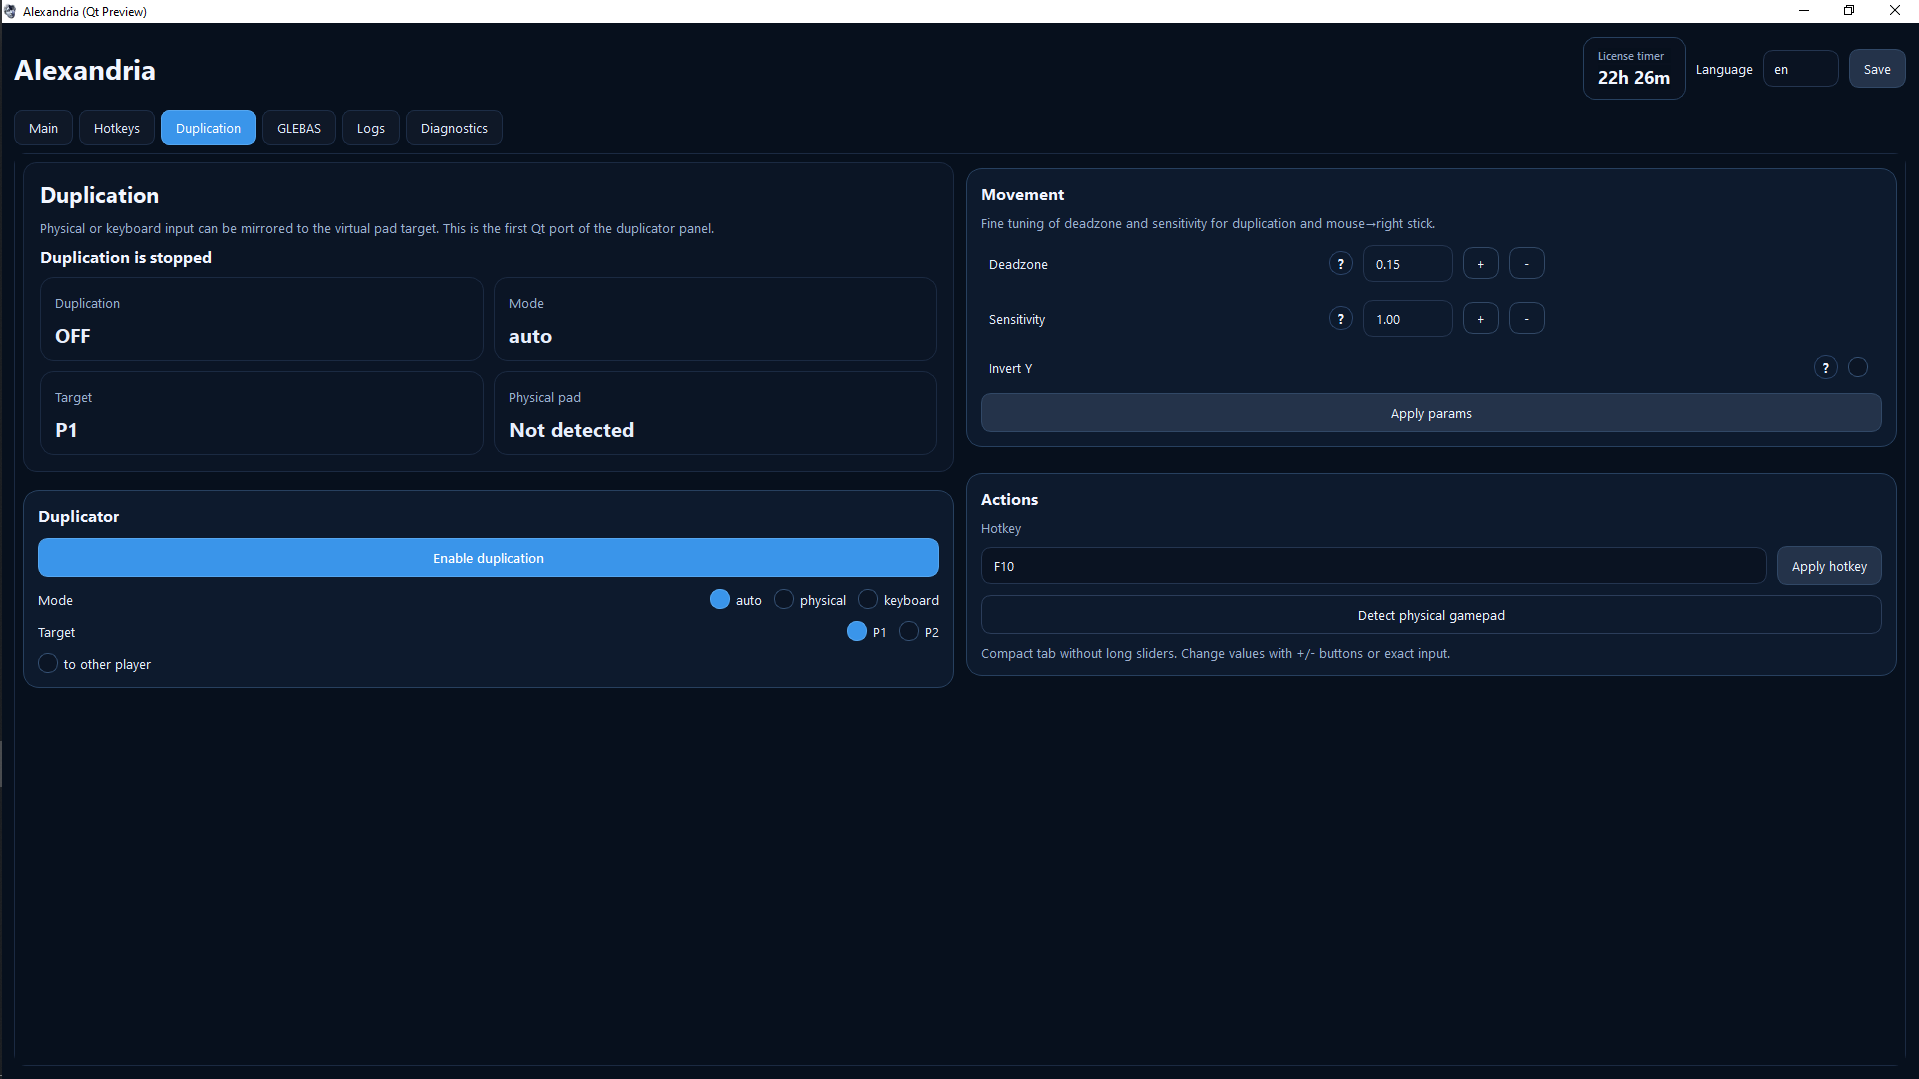
Task: Click the Apply params button
Action: (1430, 413)
